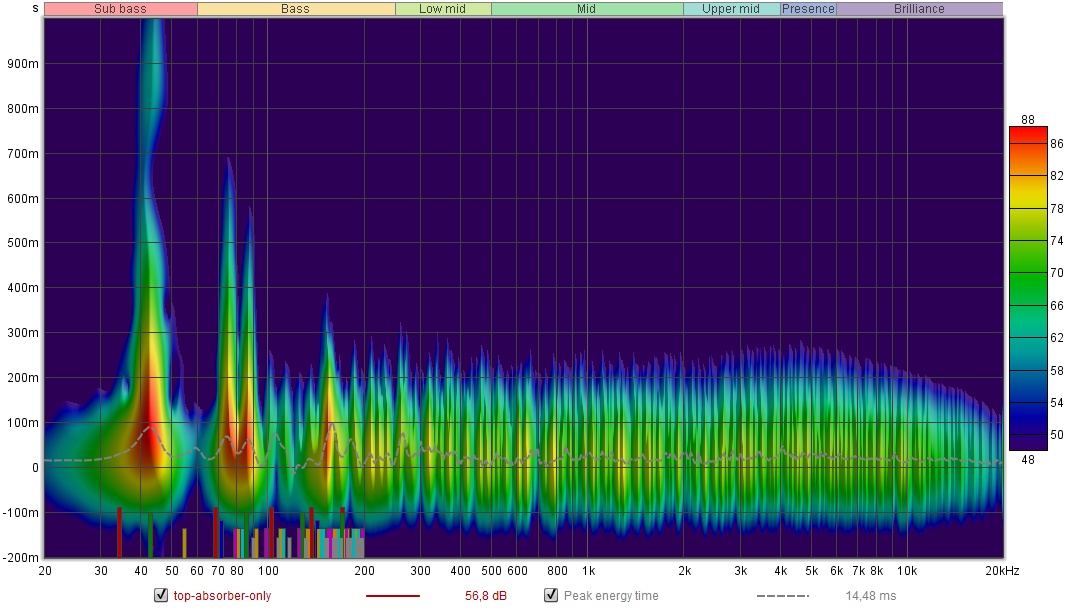The width and height of the screenshot is (1080, 610).
Task: Select the Presence band header
Action: pos(808,9)
